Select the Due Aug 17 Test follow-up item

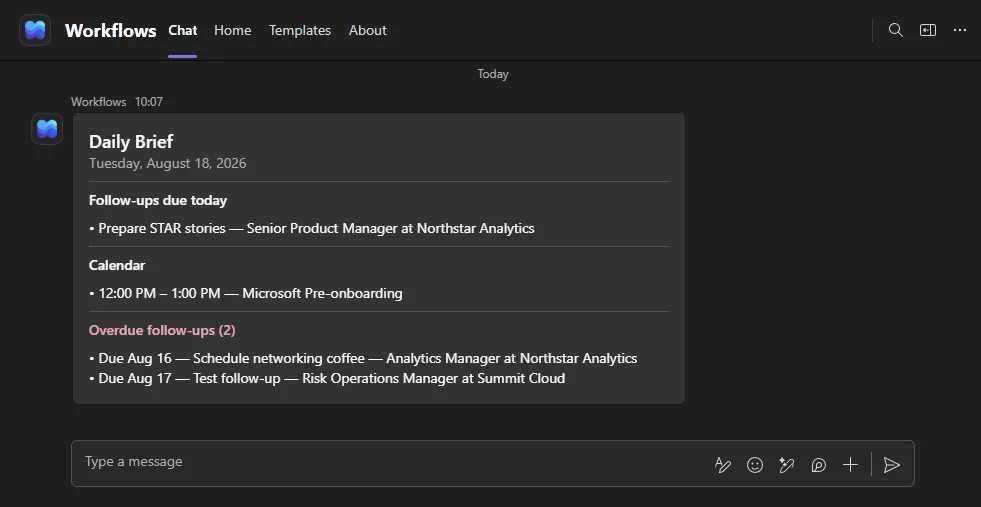tap(327, 379)
